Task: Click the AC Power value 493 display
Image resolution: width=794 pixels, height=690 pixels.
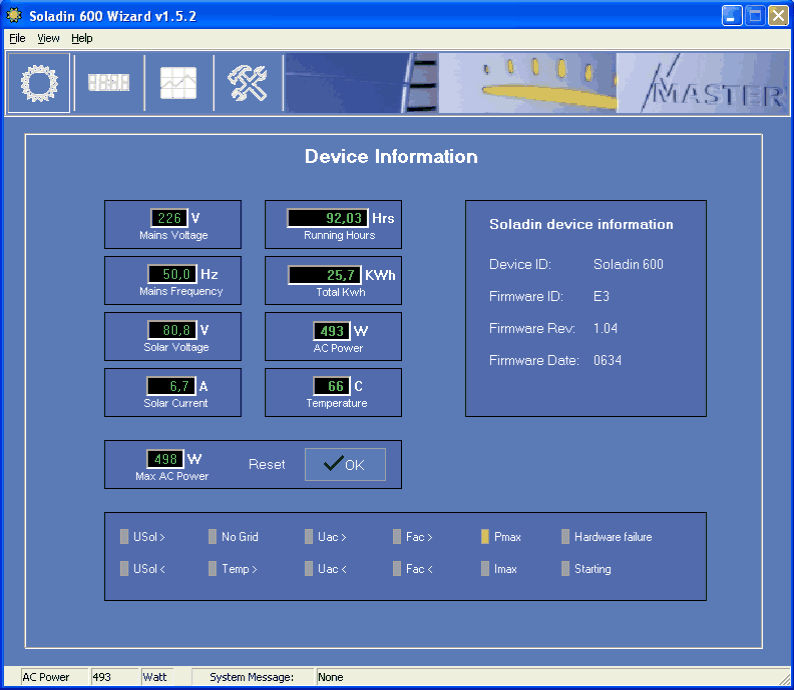Action: pyautogui.click(x=332, y=331)
